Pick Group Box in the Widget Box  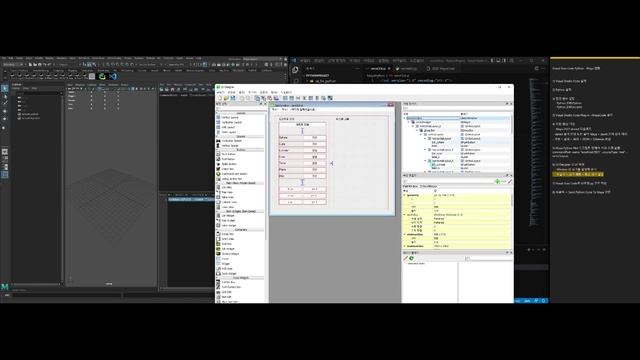tap(227, 234)
